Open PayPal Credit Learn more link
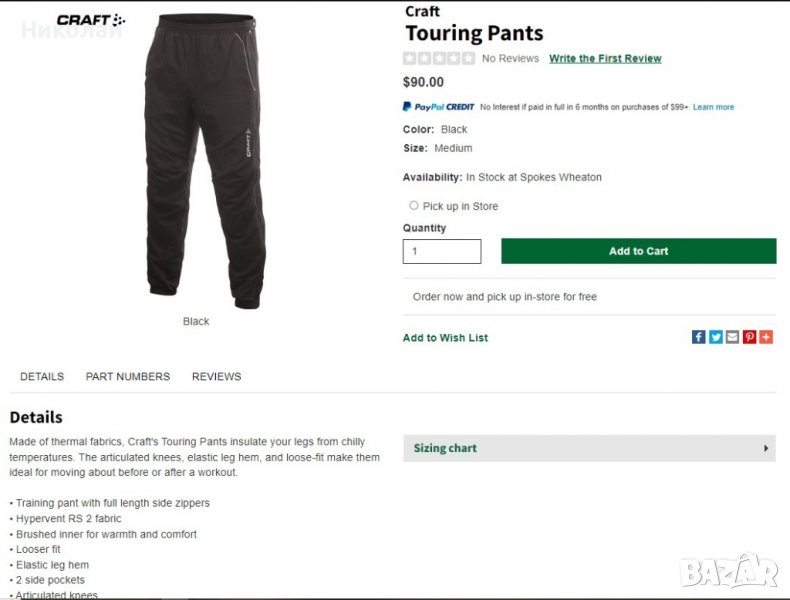This screenshot has width=790, height=600. pos(713,107)
